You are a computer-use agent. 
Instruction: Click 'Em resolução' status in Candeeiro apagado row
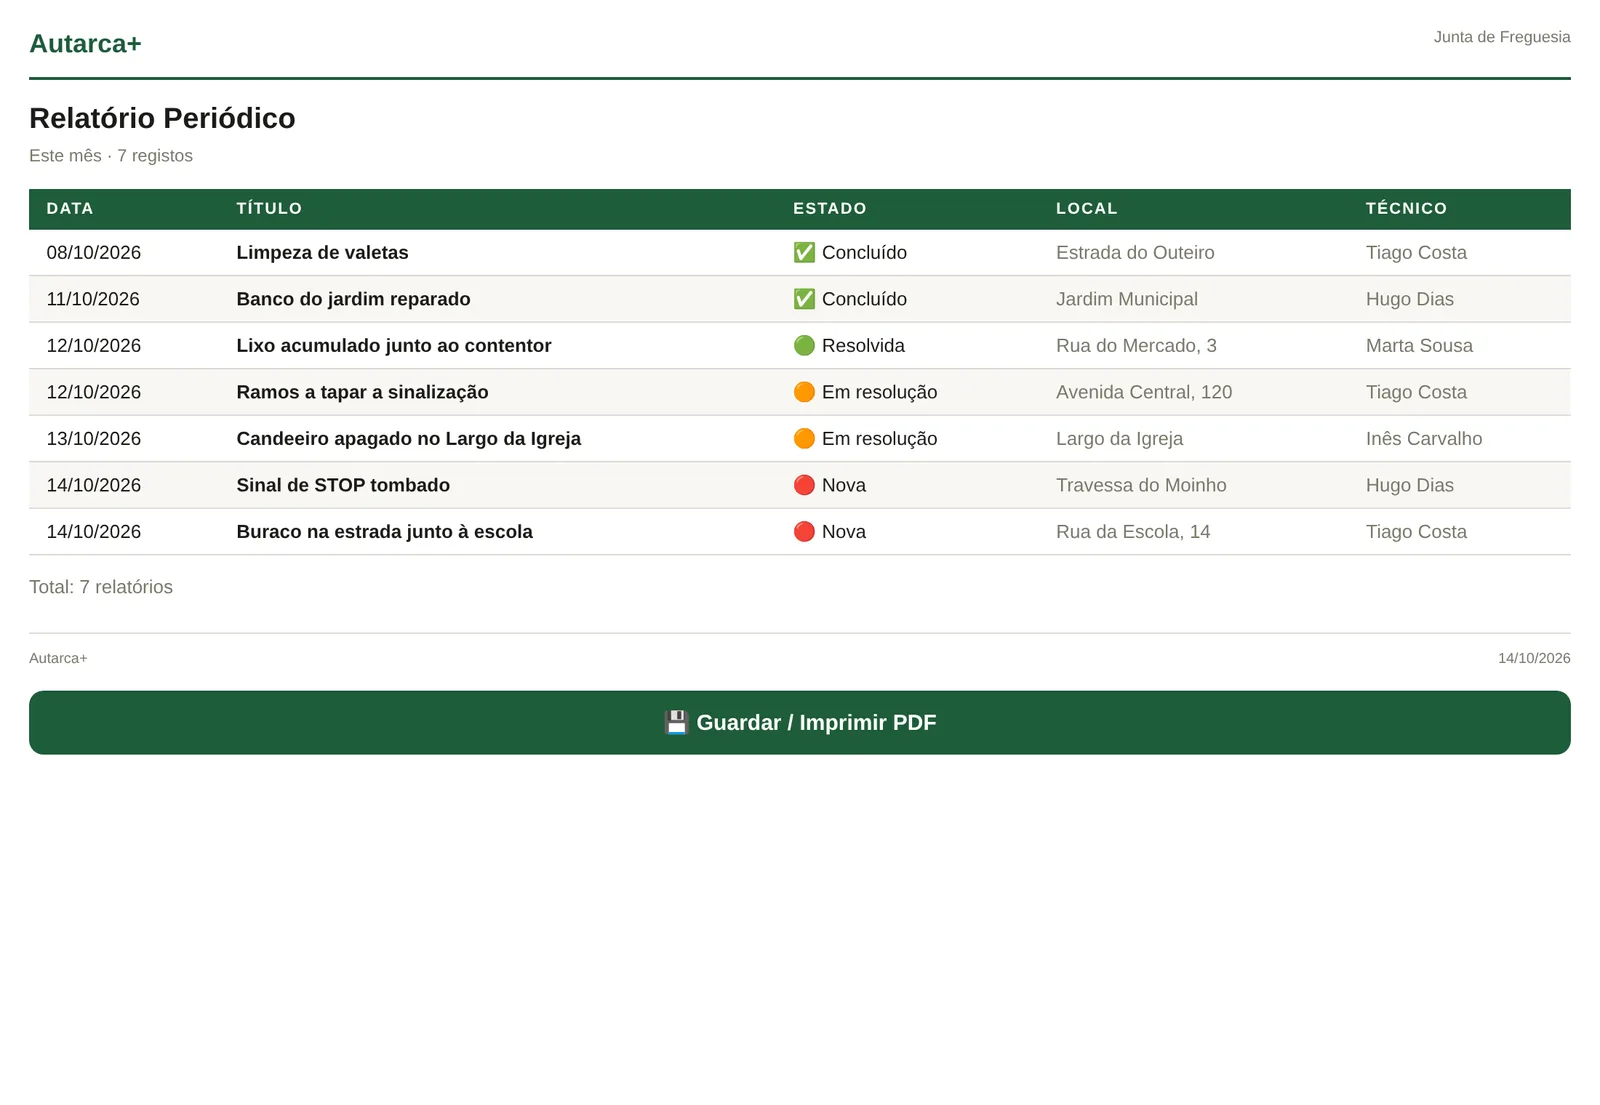pyautogui.click(x=879, y=439)
